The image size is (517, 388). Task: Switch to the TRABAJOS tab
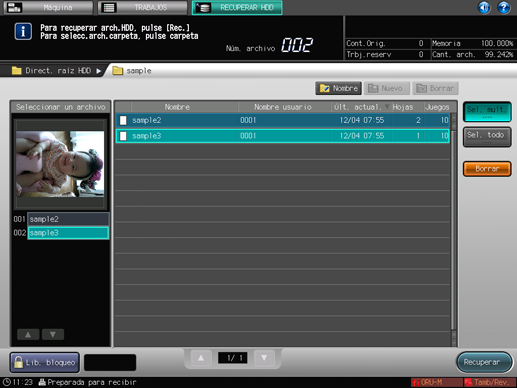click(143, 7)
